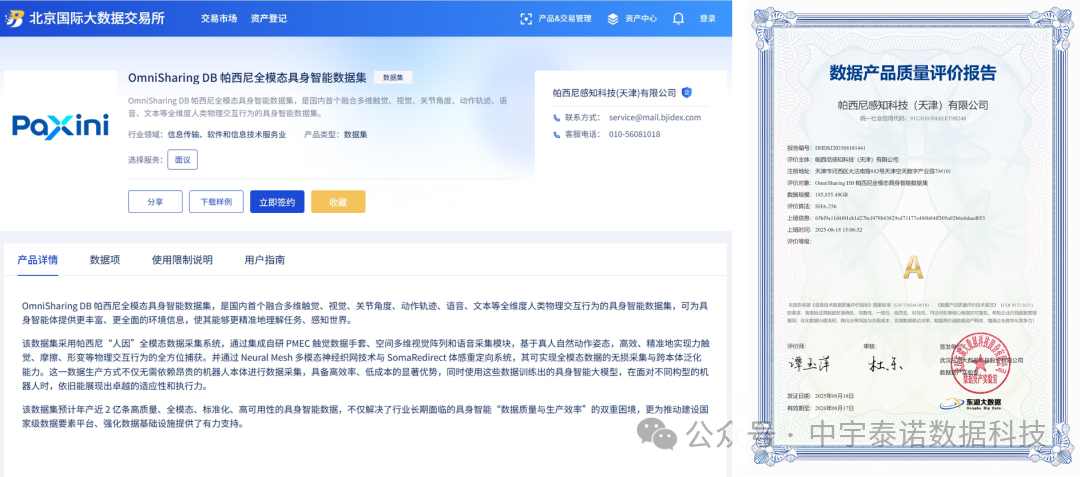Click the phone icon beside 联系方式
The image size is (1080, 477).
pyautogui.click(x=557, y=118)
